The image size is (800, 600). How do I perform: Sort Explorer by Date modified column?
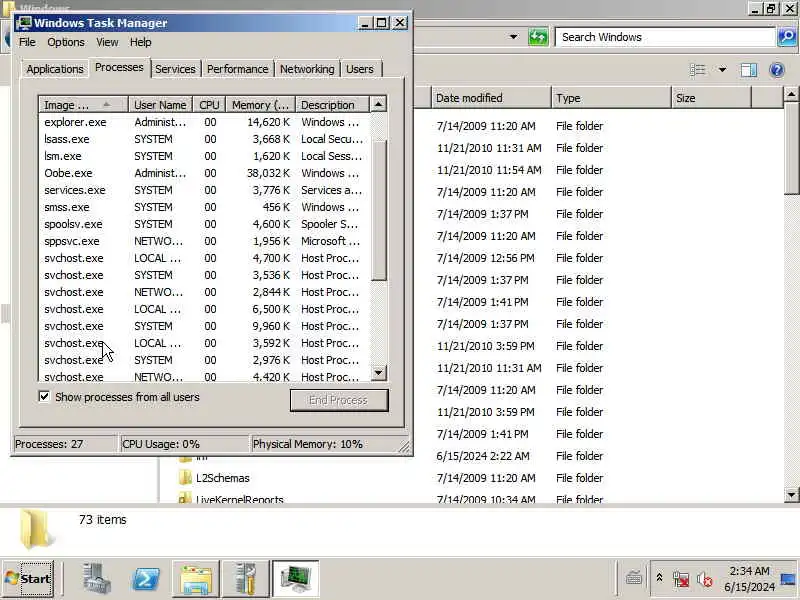[x=491, y=98]
